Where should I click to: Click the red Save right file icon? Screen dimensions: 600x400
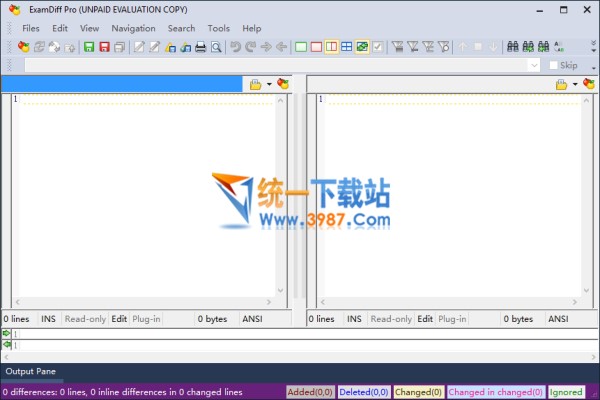pyautogui.click(x=104, y=47)
